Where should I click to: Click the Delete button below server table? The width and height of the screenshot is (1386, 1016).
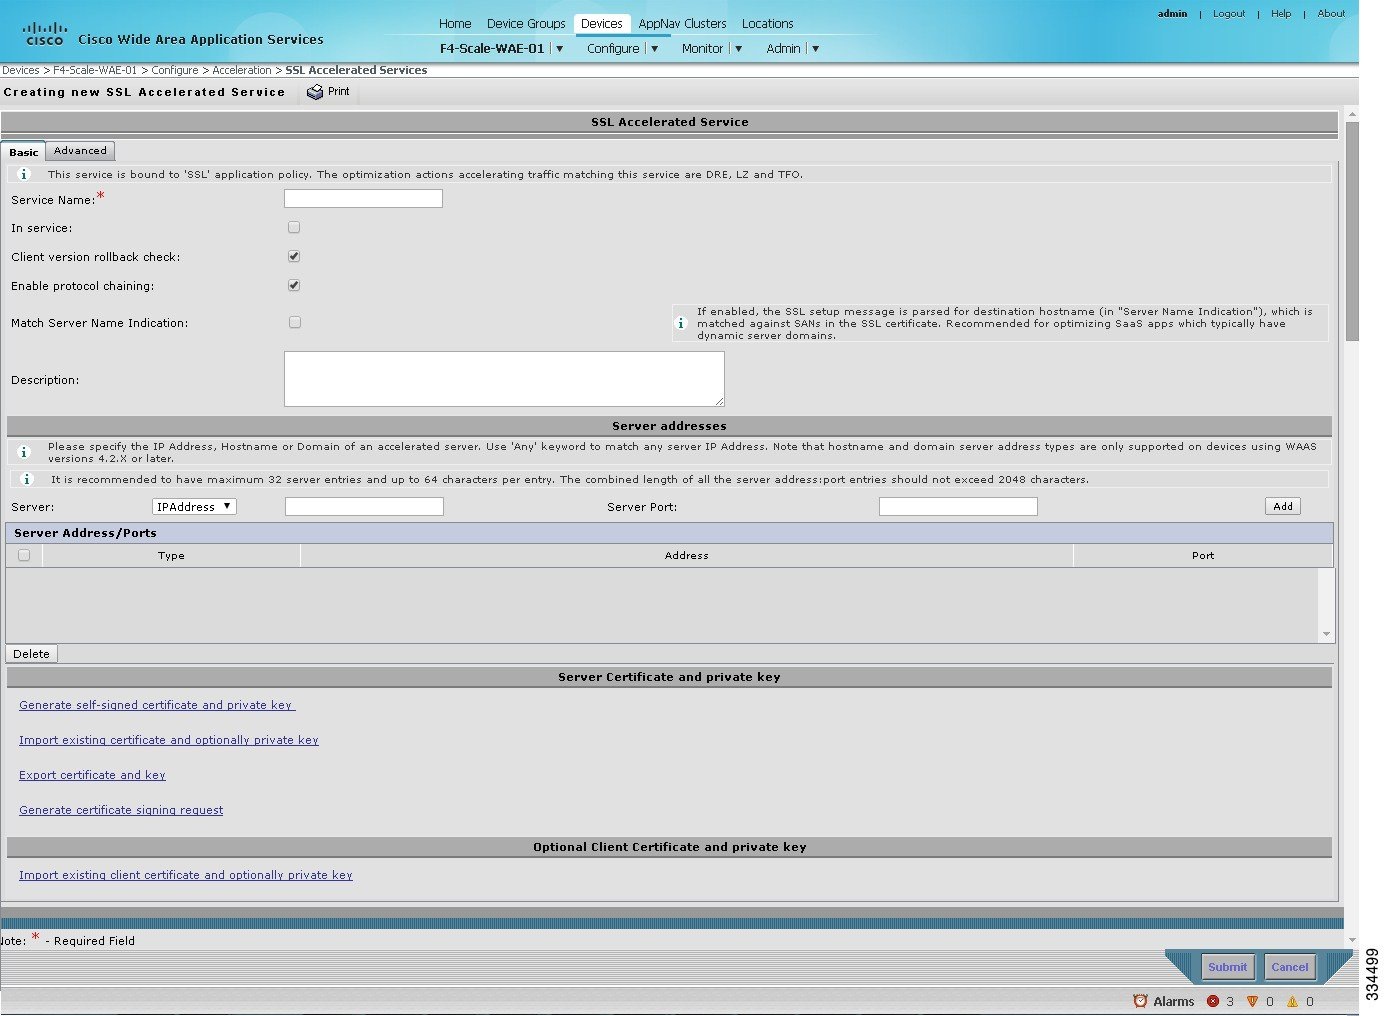pyautogui.click(x=31, y=653)
